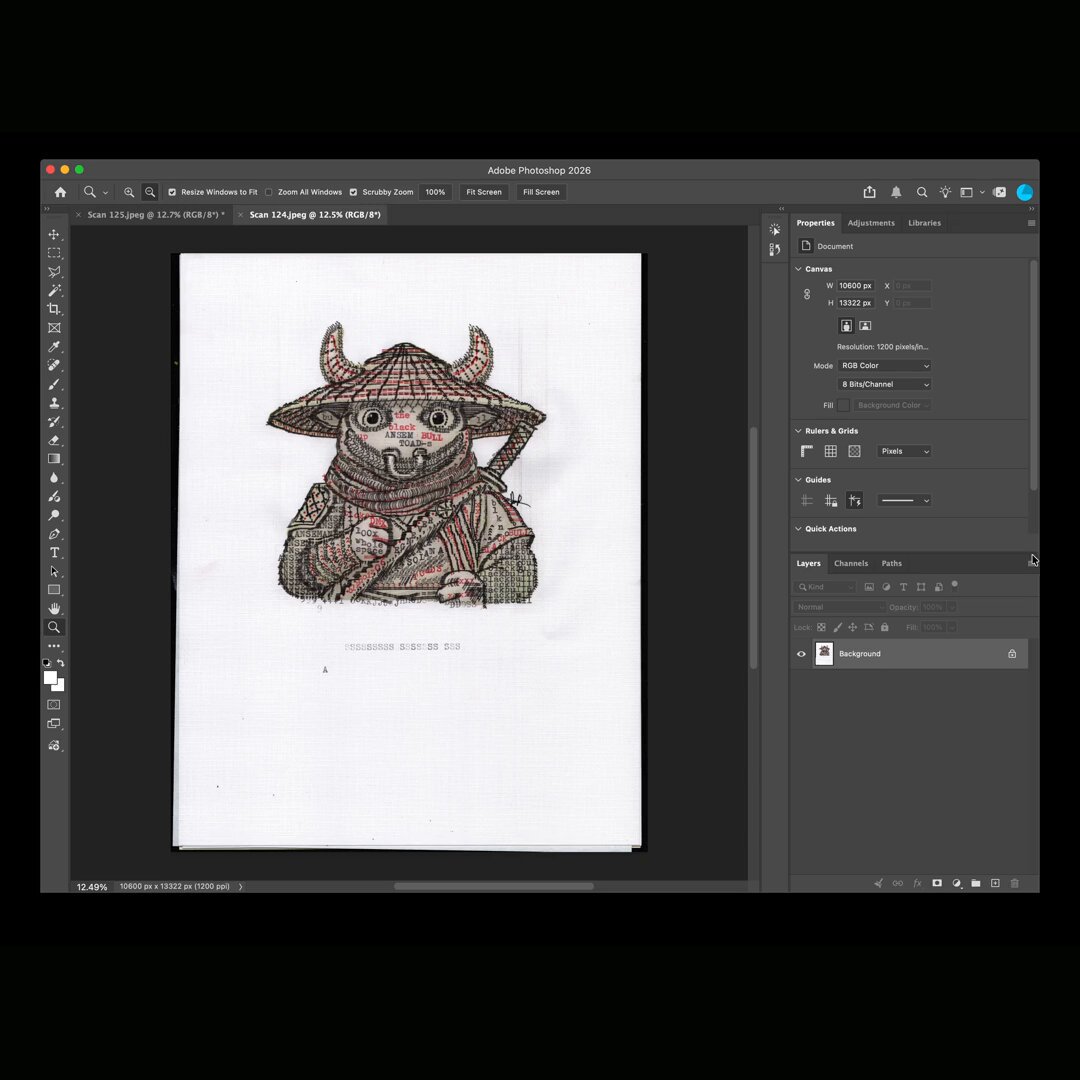The image size is (1080, 1080).
Task: Select the Crop tool
Action: (54, 309)
